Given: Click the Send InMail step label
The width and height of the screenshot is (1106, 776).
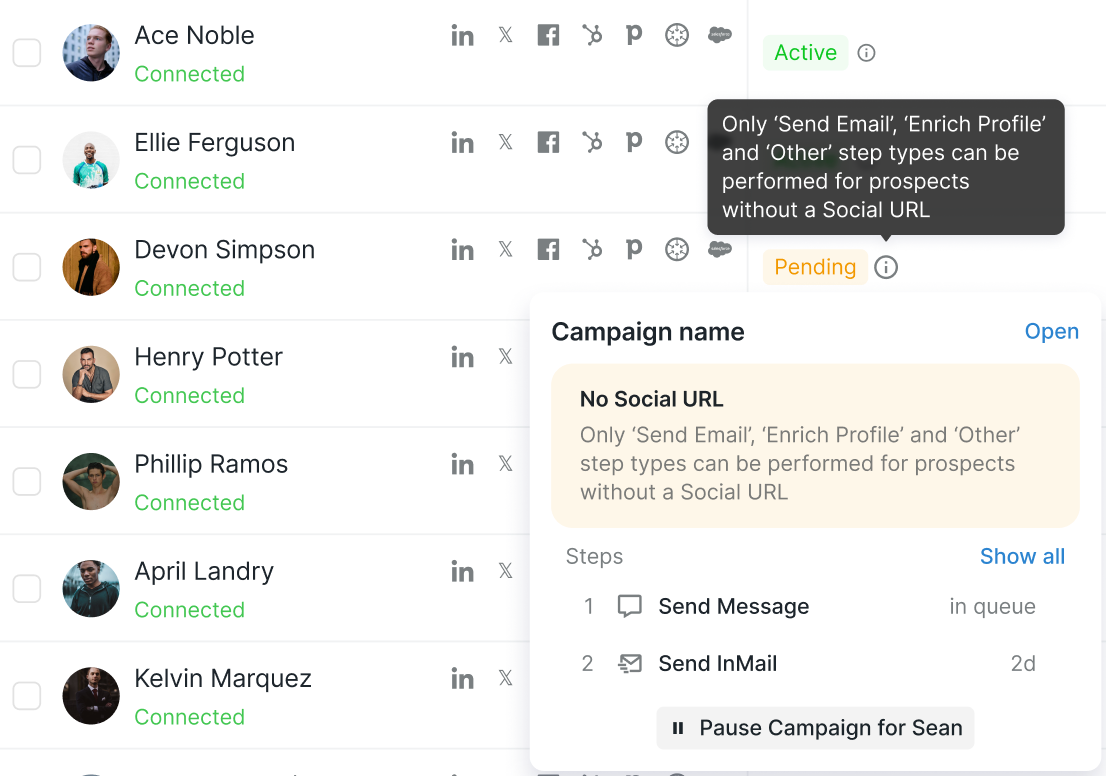Looking at the screenshot, I should point(717,664).
